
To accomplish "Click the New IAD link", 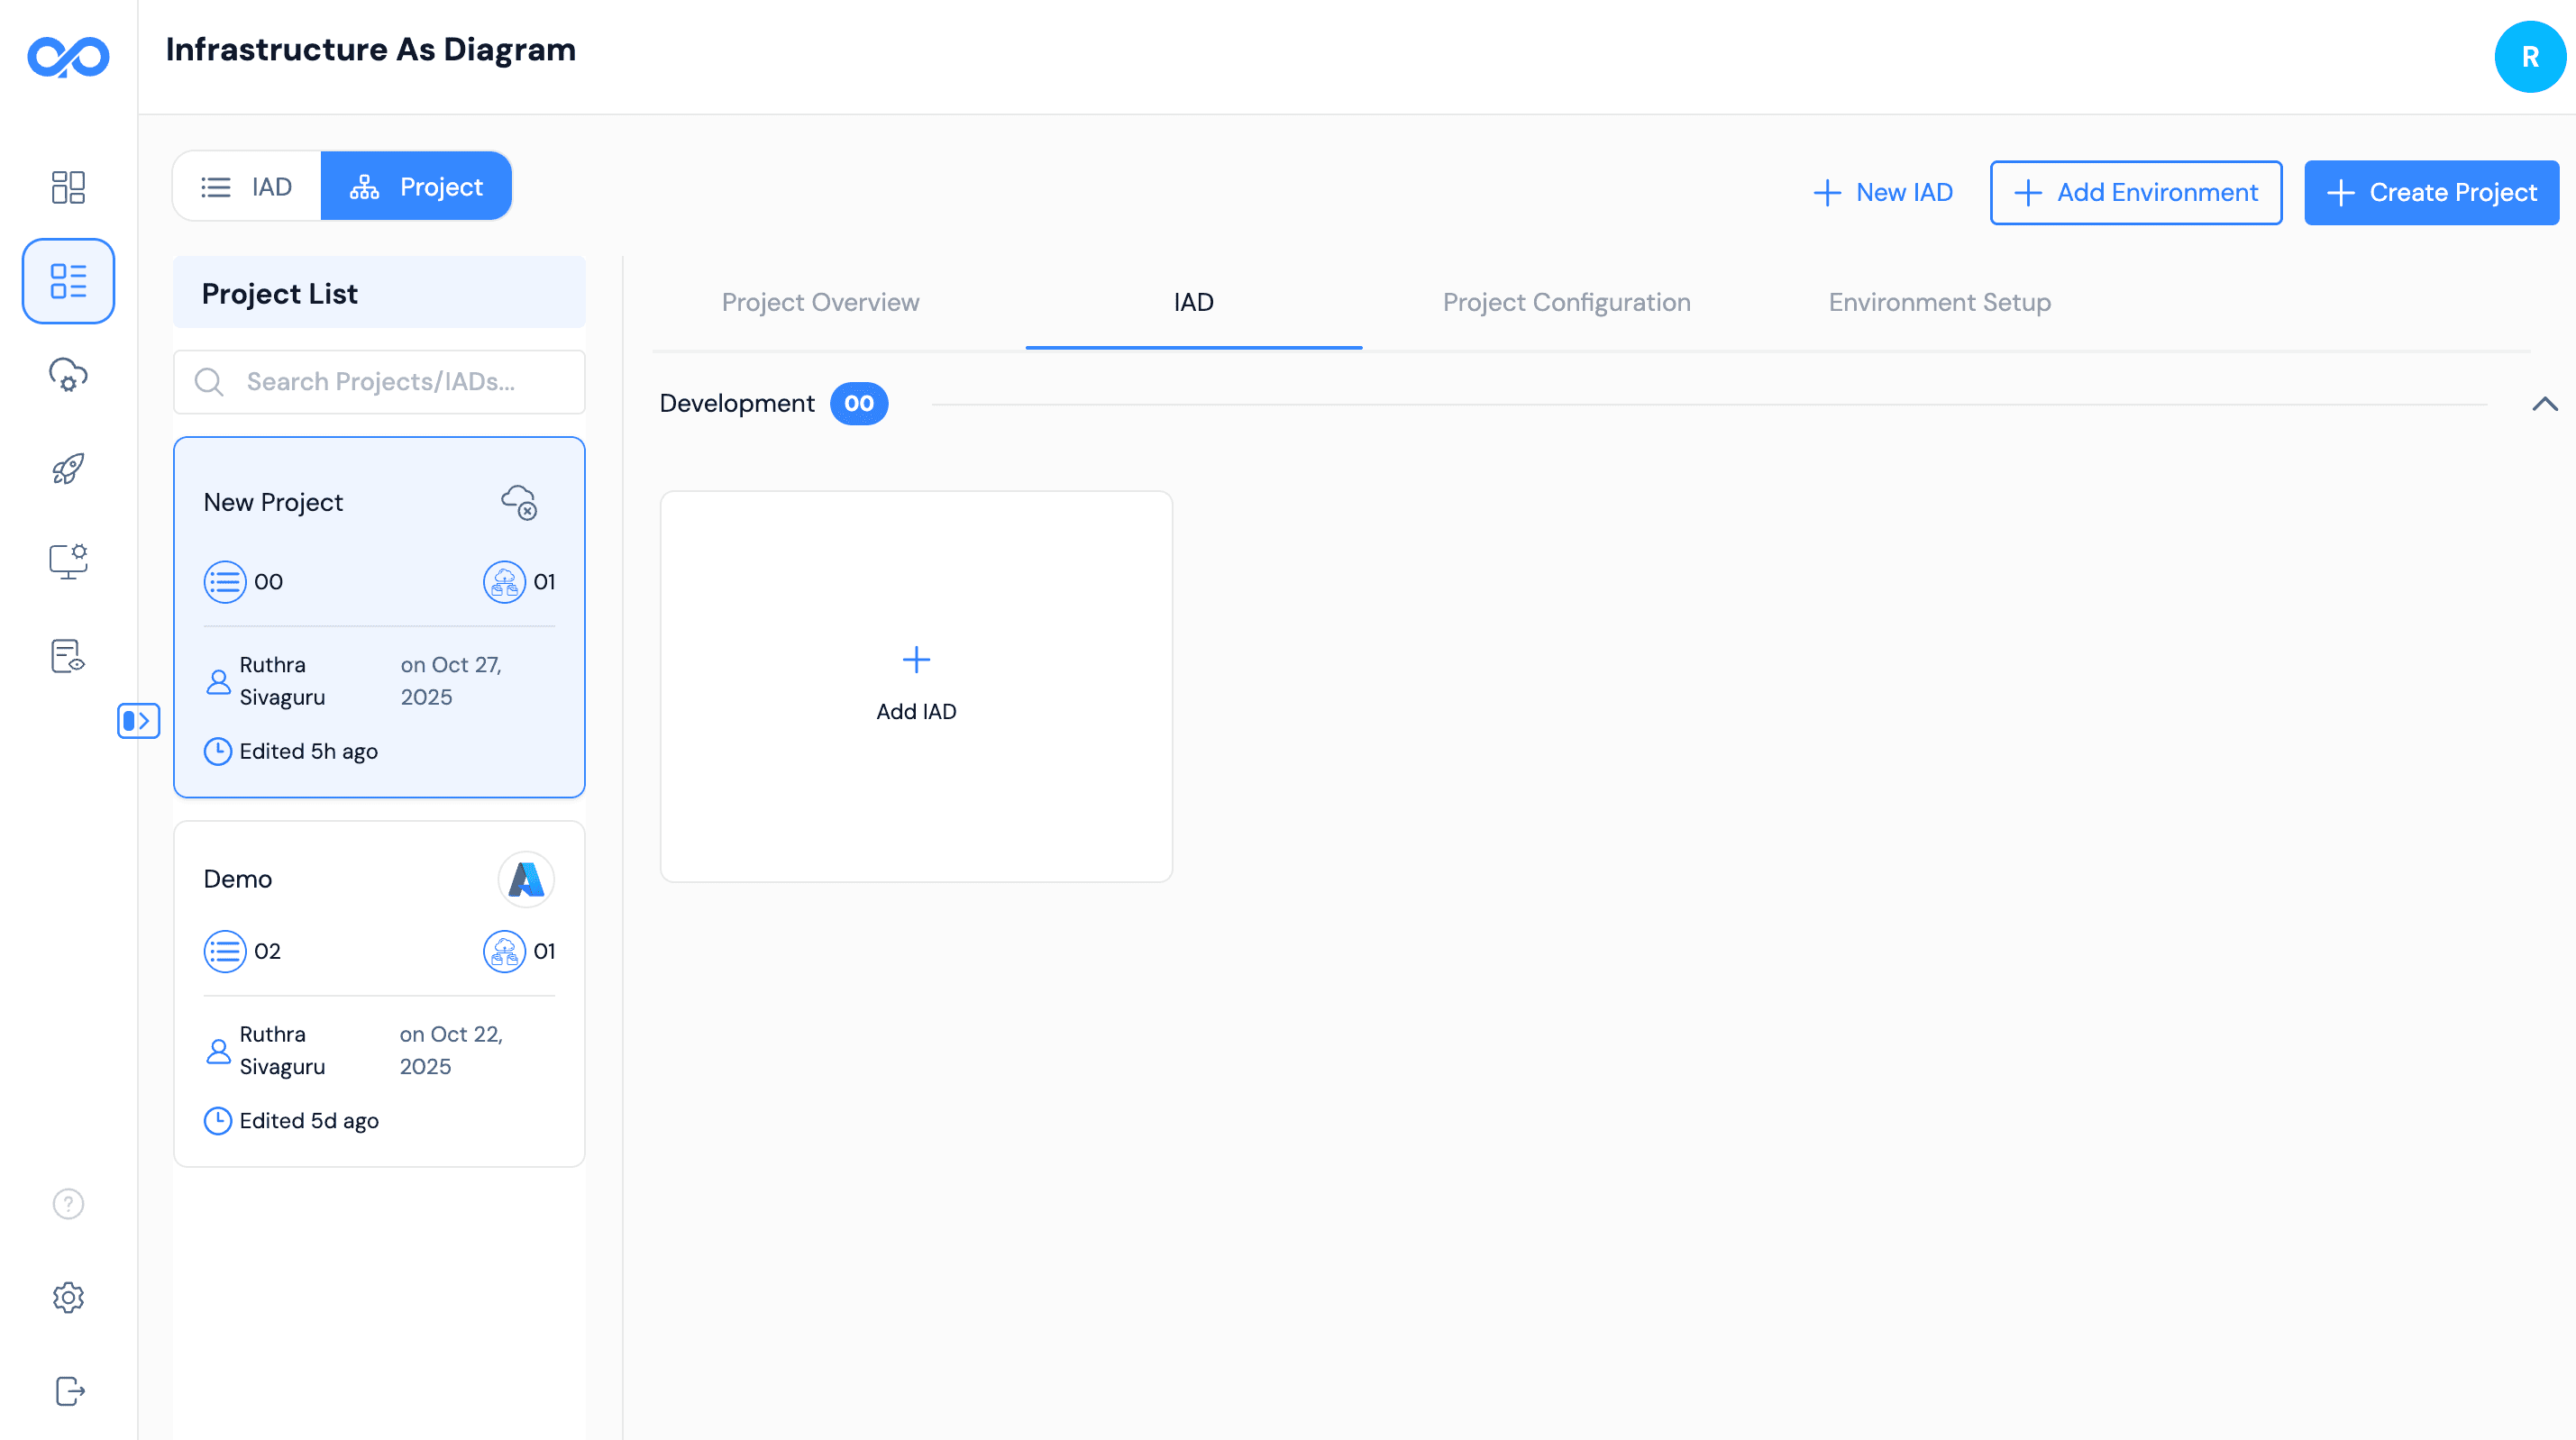I will (1882, 192).
